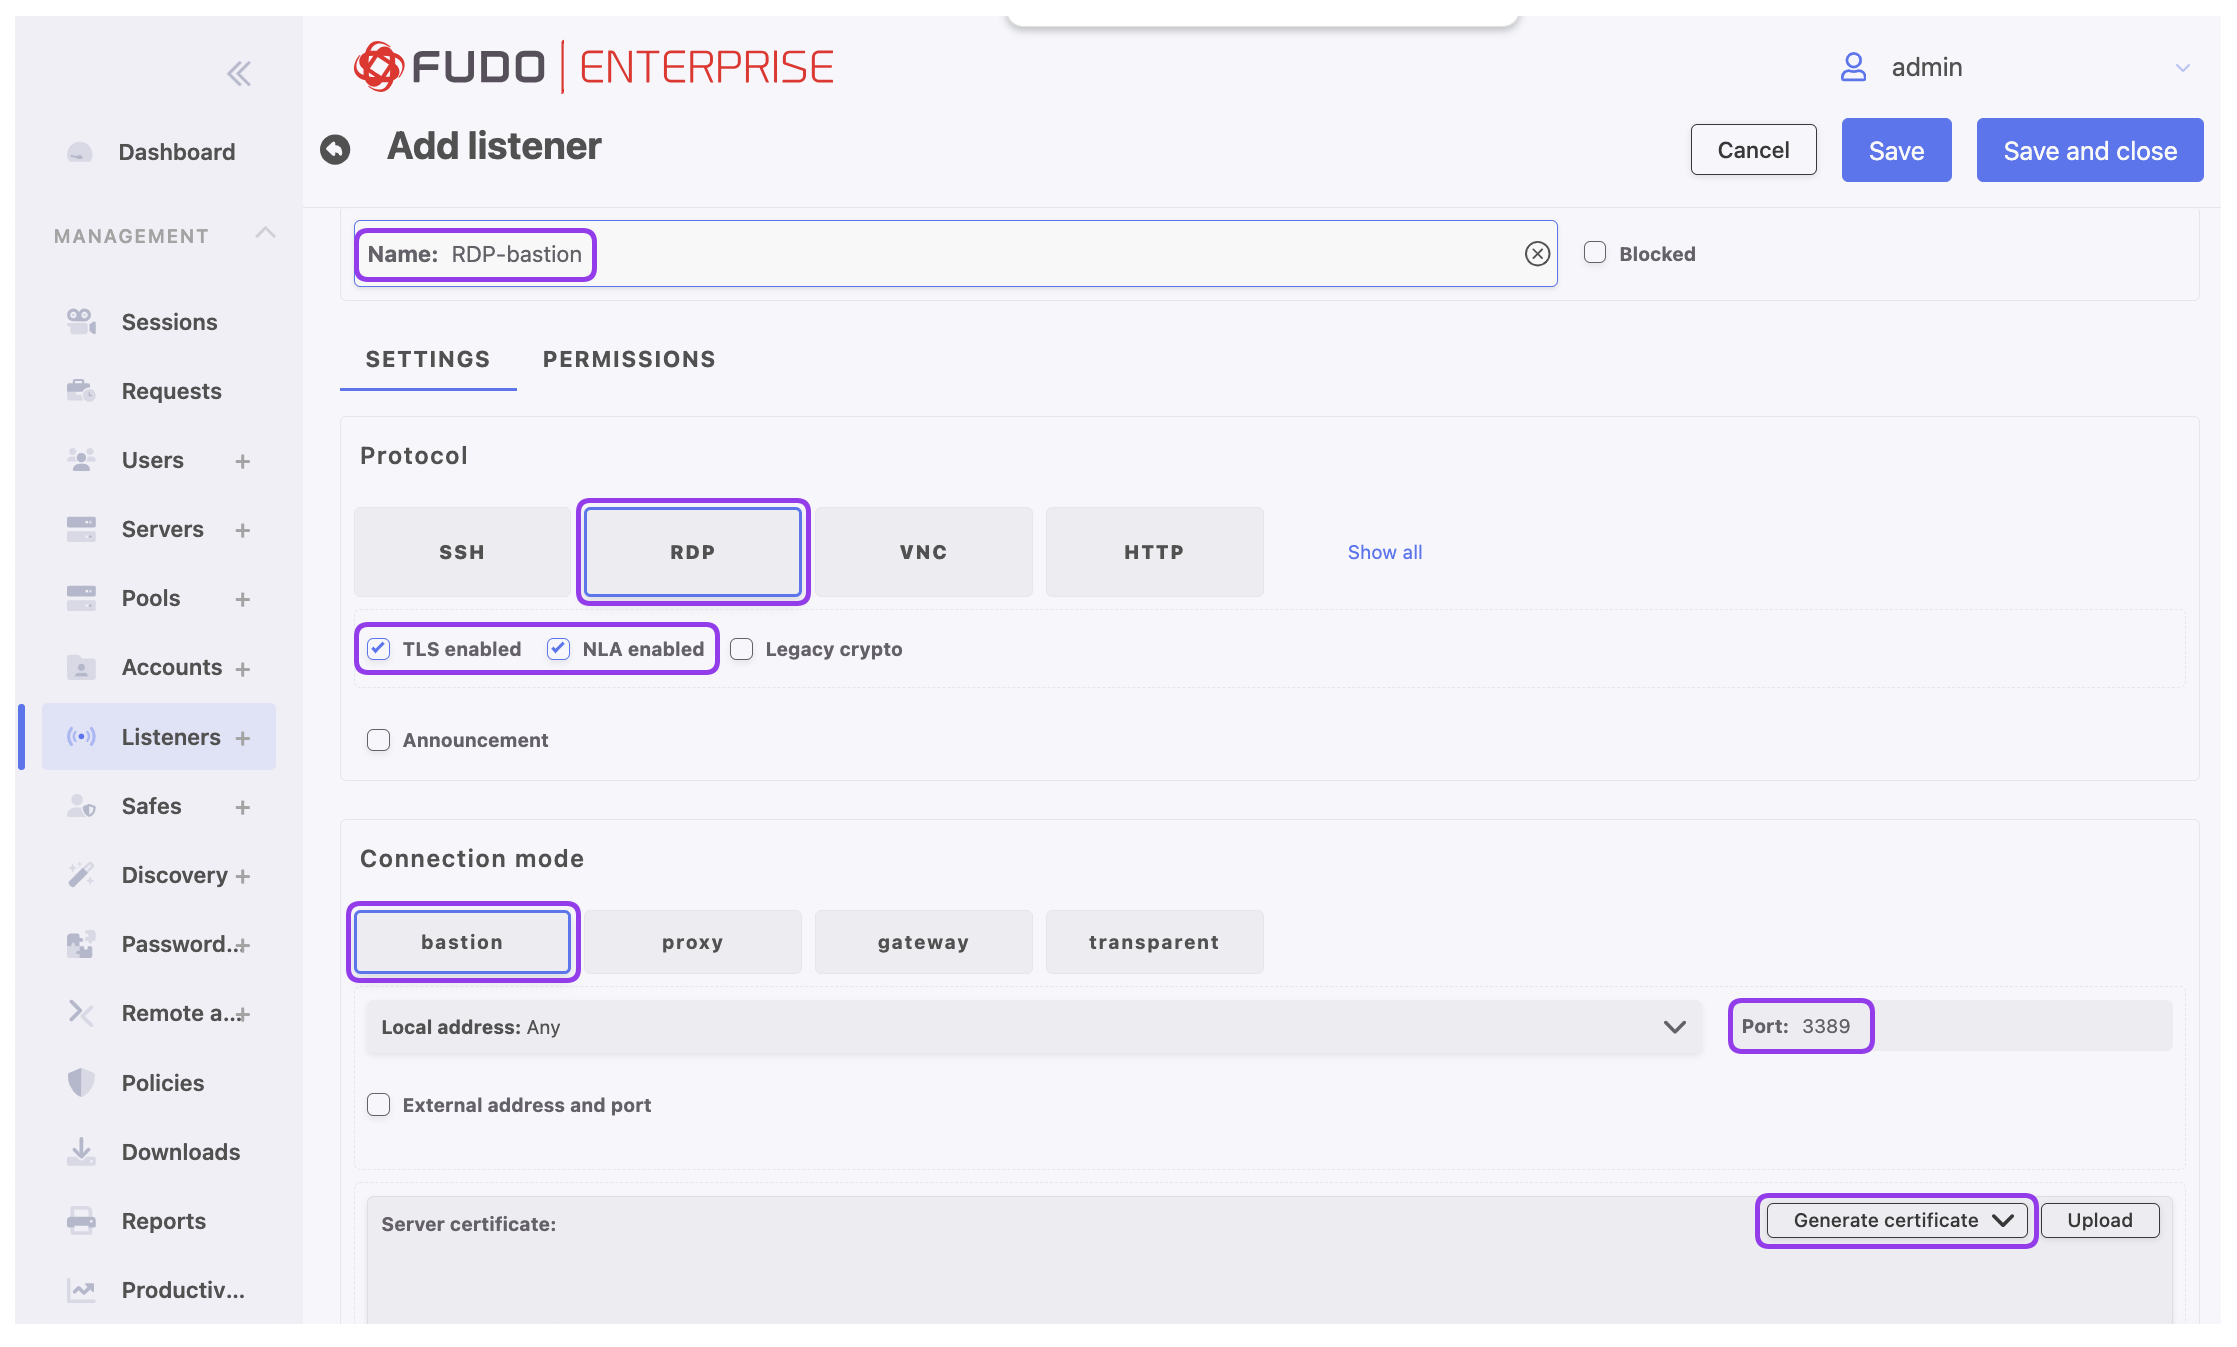This screenshot has width=2237, height=1347.
Task: Click the admin user profile icon
Action: 1853,67
